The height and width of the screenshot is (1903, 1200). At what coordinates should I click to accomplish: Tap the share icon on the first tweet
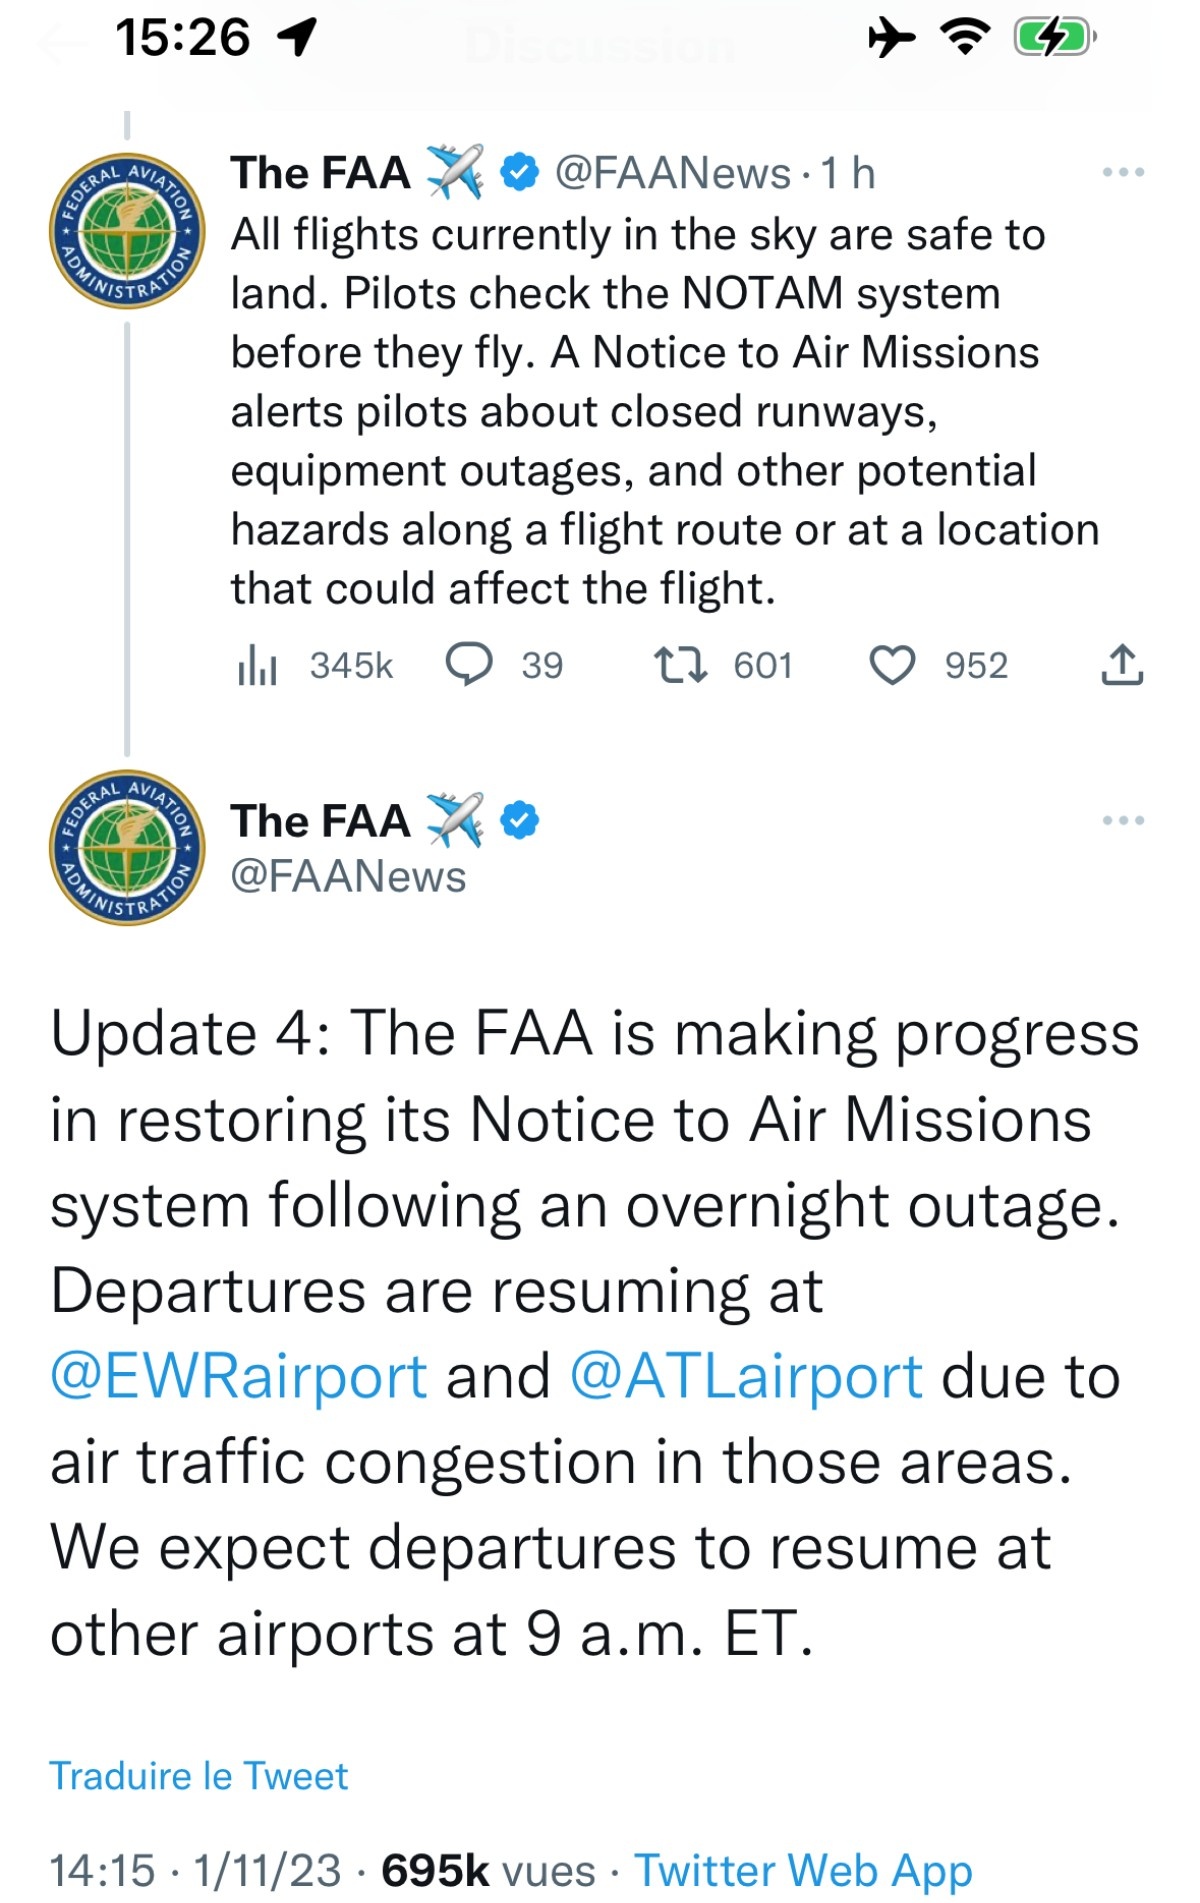tap(1122, 666)
